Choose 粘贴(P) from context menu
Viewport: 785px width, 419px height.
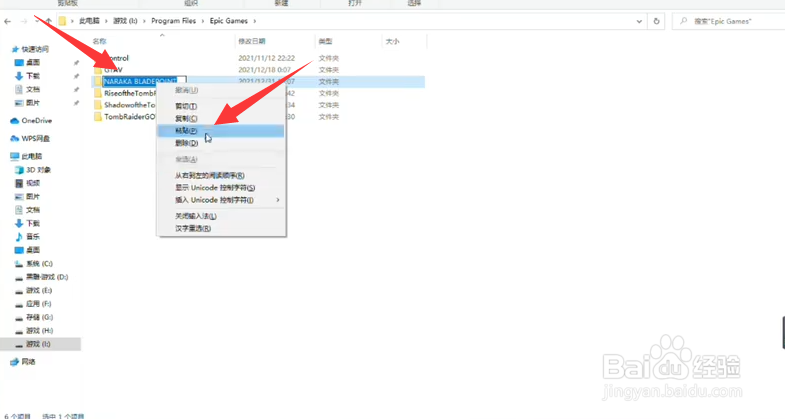pos(221,131)
